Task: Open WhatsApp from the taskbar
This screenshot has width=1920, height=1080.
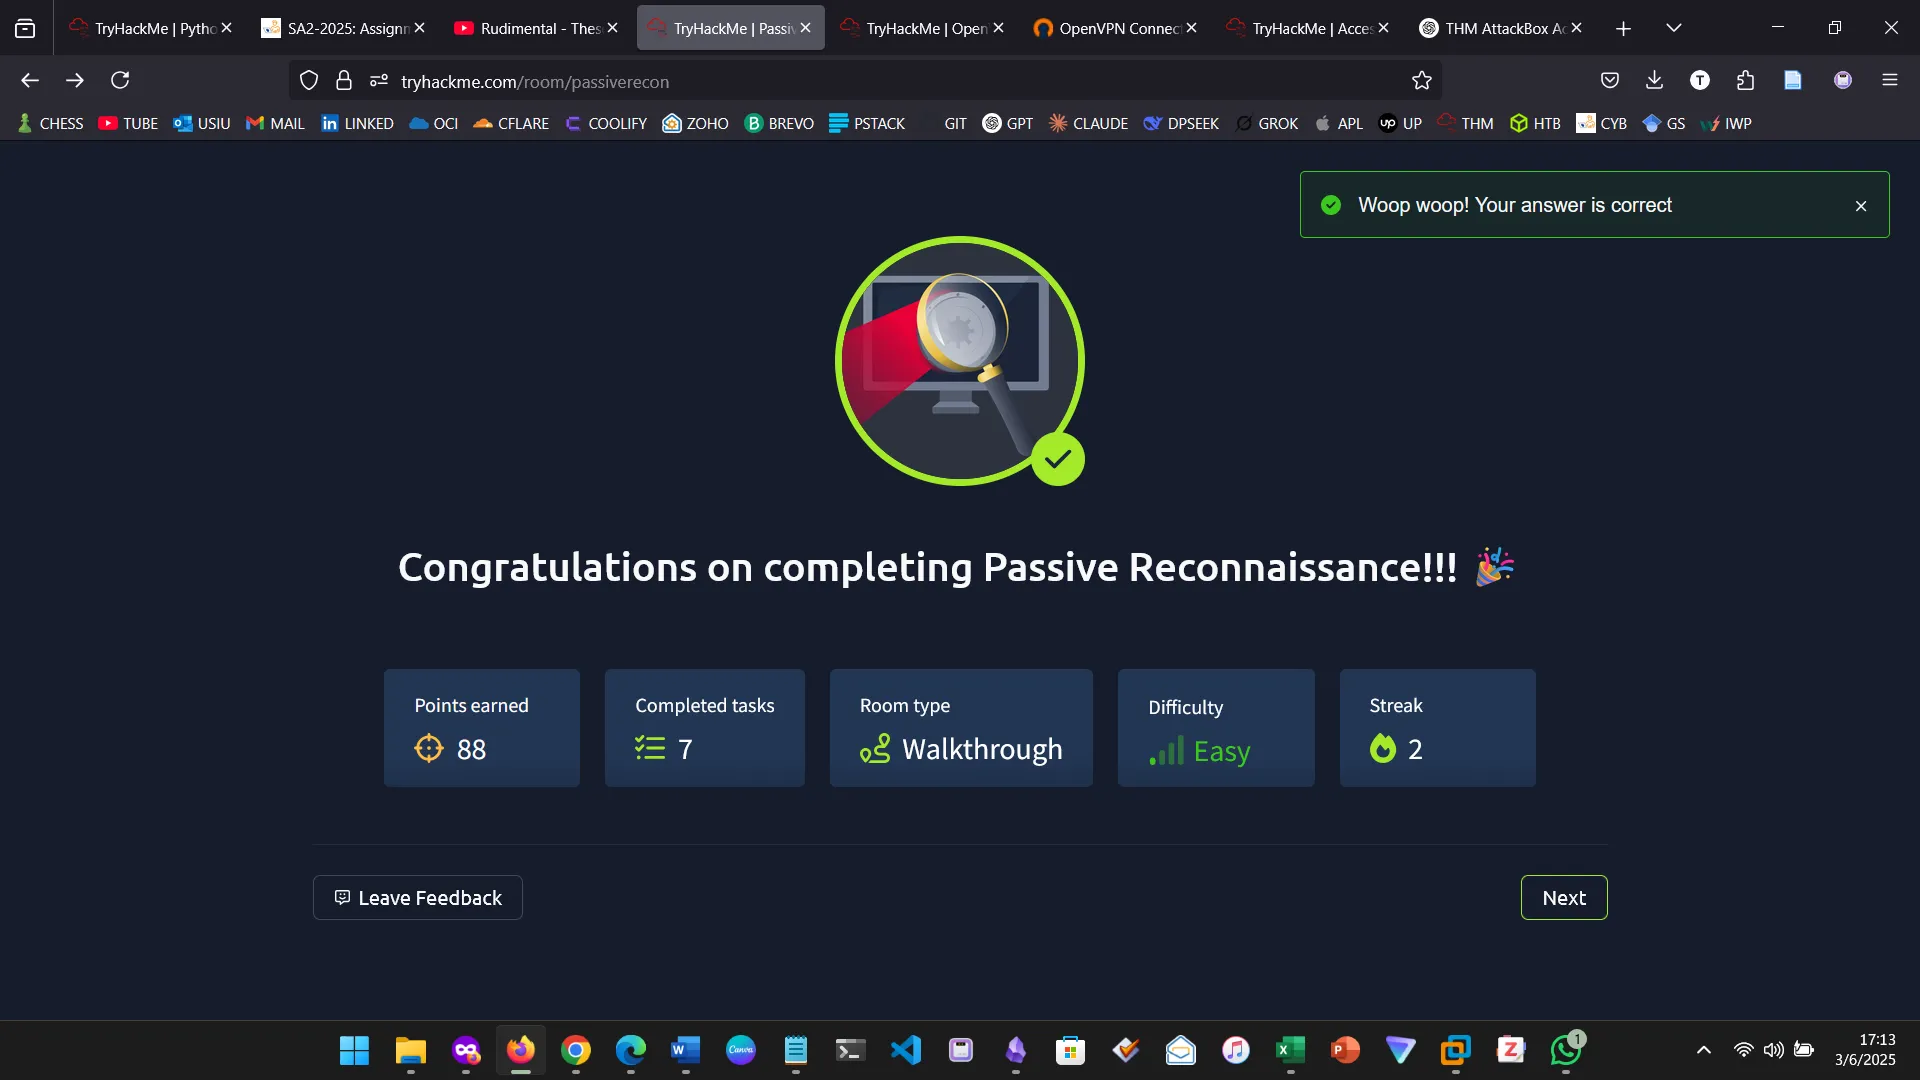Action: (1565, 1051)
